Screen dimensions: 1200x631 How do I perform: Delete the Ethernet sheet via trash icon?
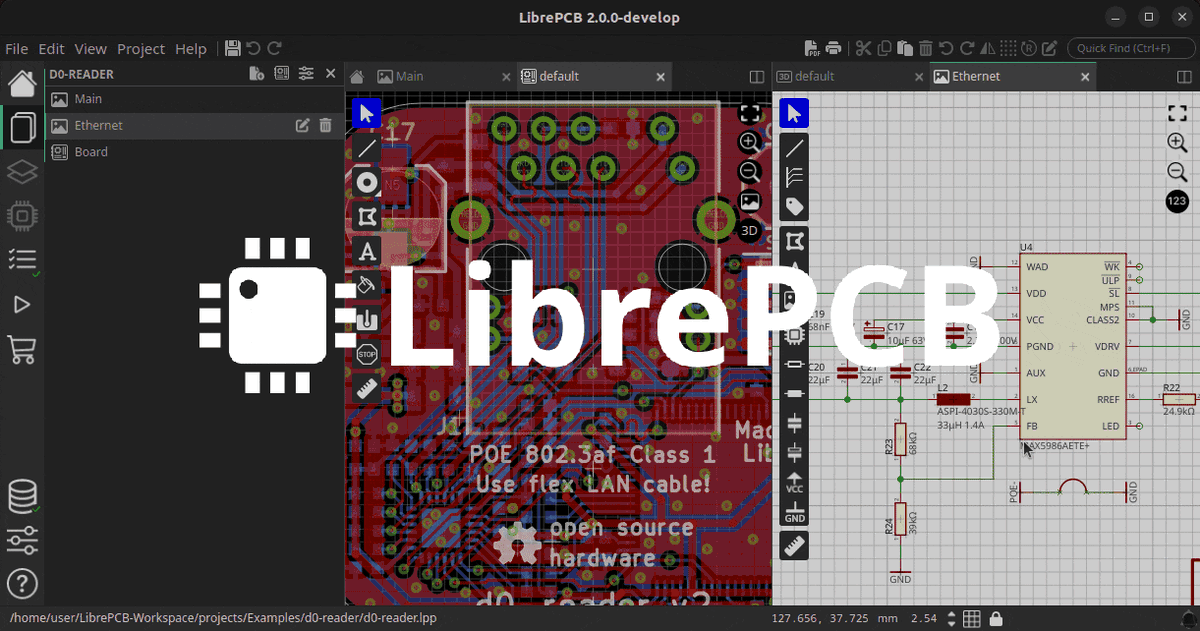click(x=325, y=125)
